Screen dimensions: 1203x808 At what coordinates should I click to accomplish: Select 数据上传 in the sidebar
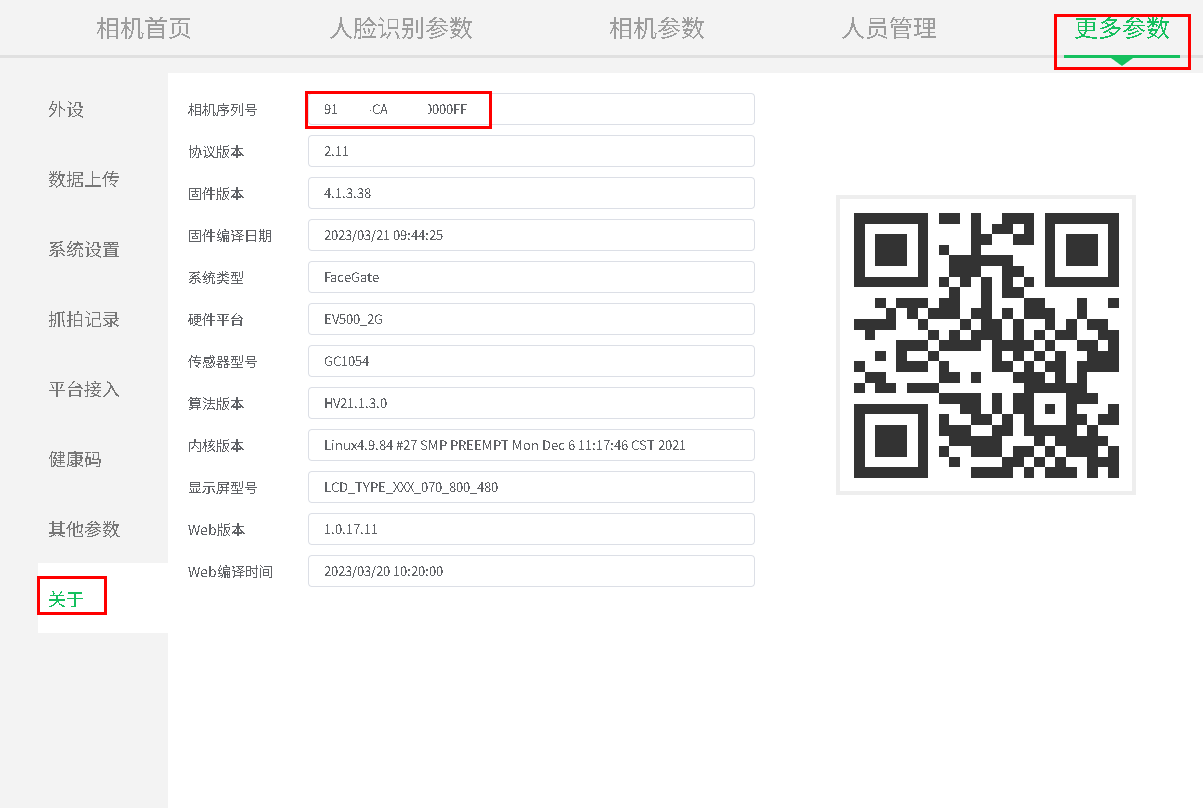84,179
